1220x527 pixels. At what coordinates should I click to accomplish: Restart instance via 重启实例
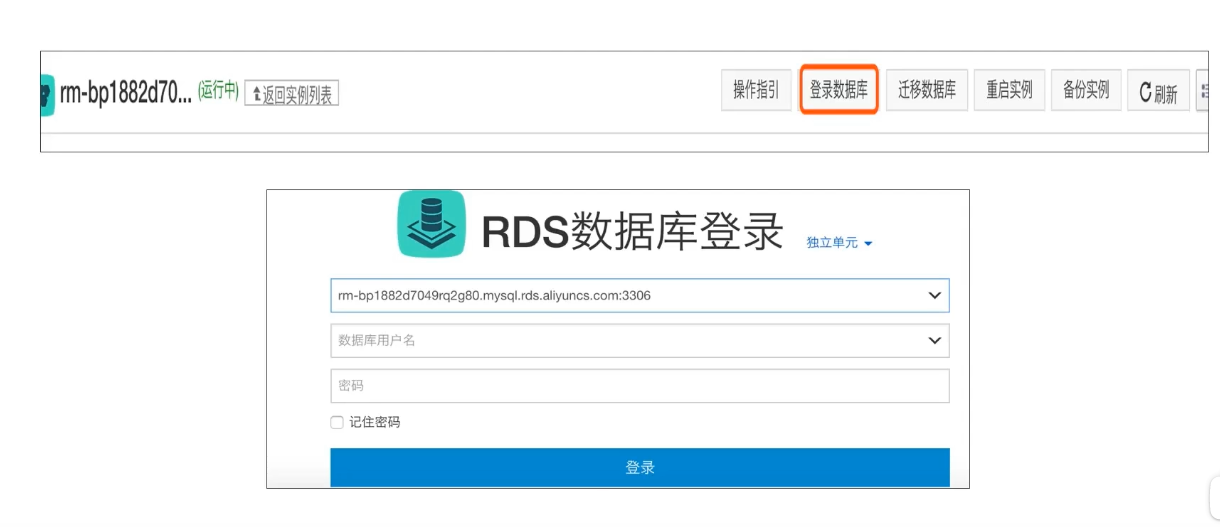point(1009,90)
